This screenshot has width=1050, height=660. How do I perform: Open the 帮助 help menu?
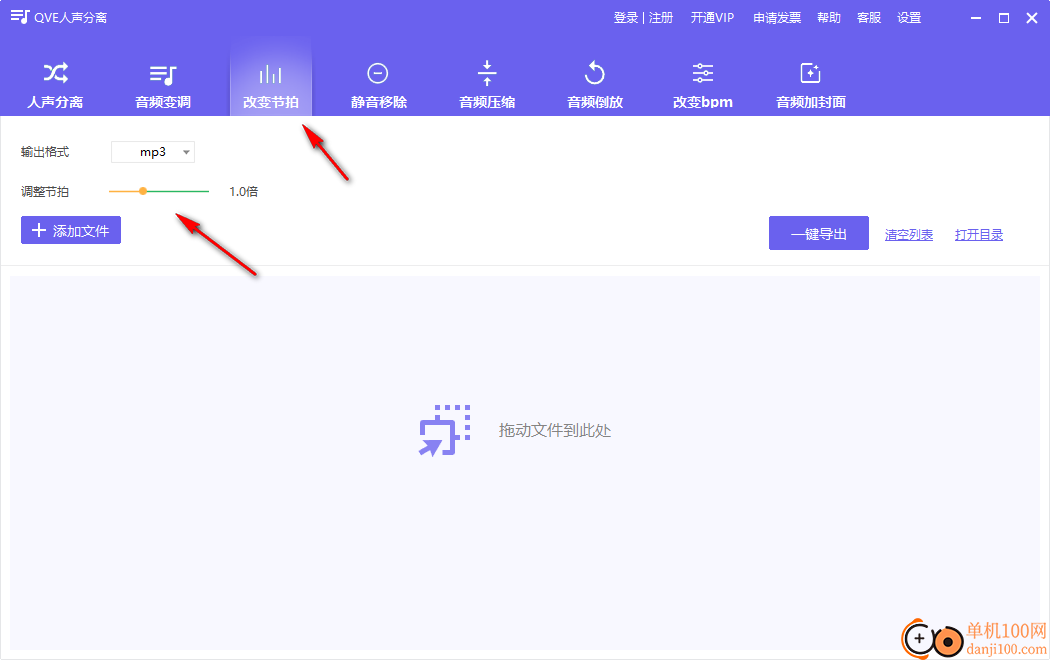point(828,18)
